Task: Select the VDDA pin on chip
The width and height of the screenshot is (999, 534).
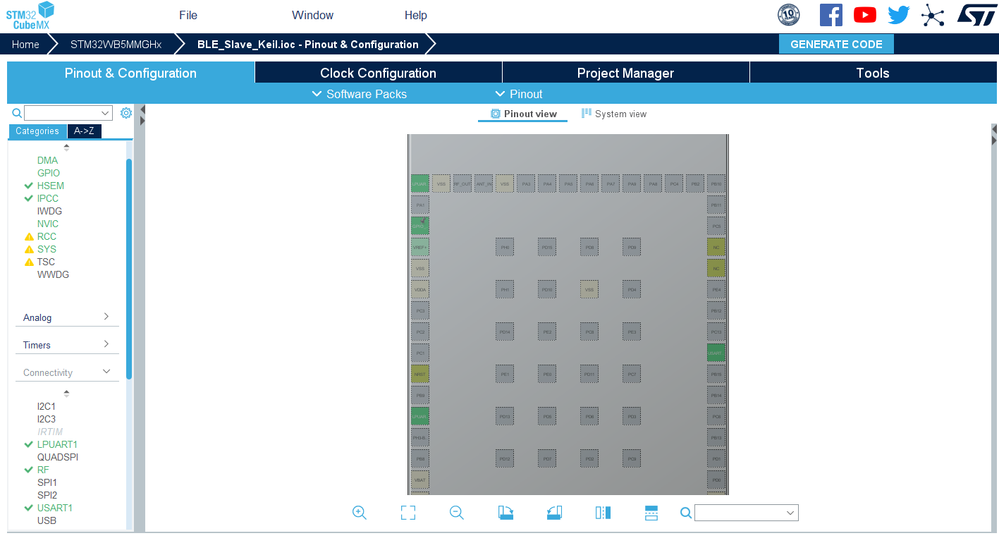Action: [x=420, y=289]
